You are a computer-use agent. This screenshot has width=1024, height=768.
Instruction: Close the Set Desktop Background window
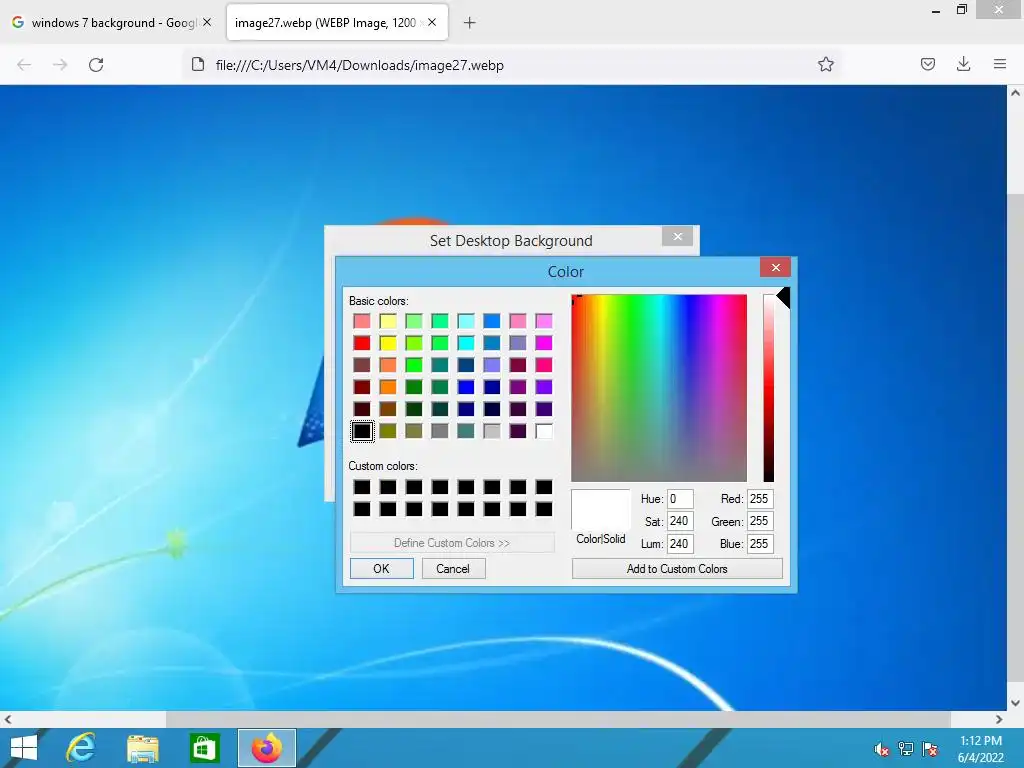(677, 236)
